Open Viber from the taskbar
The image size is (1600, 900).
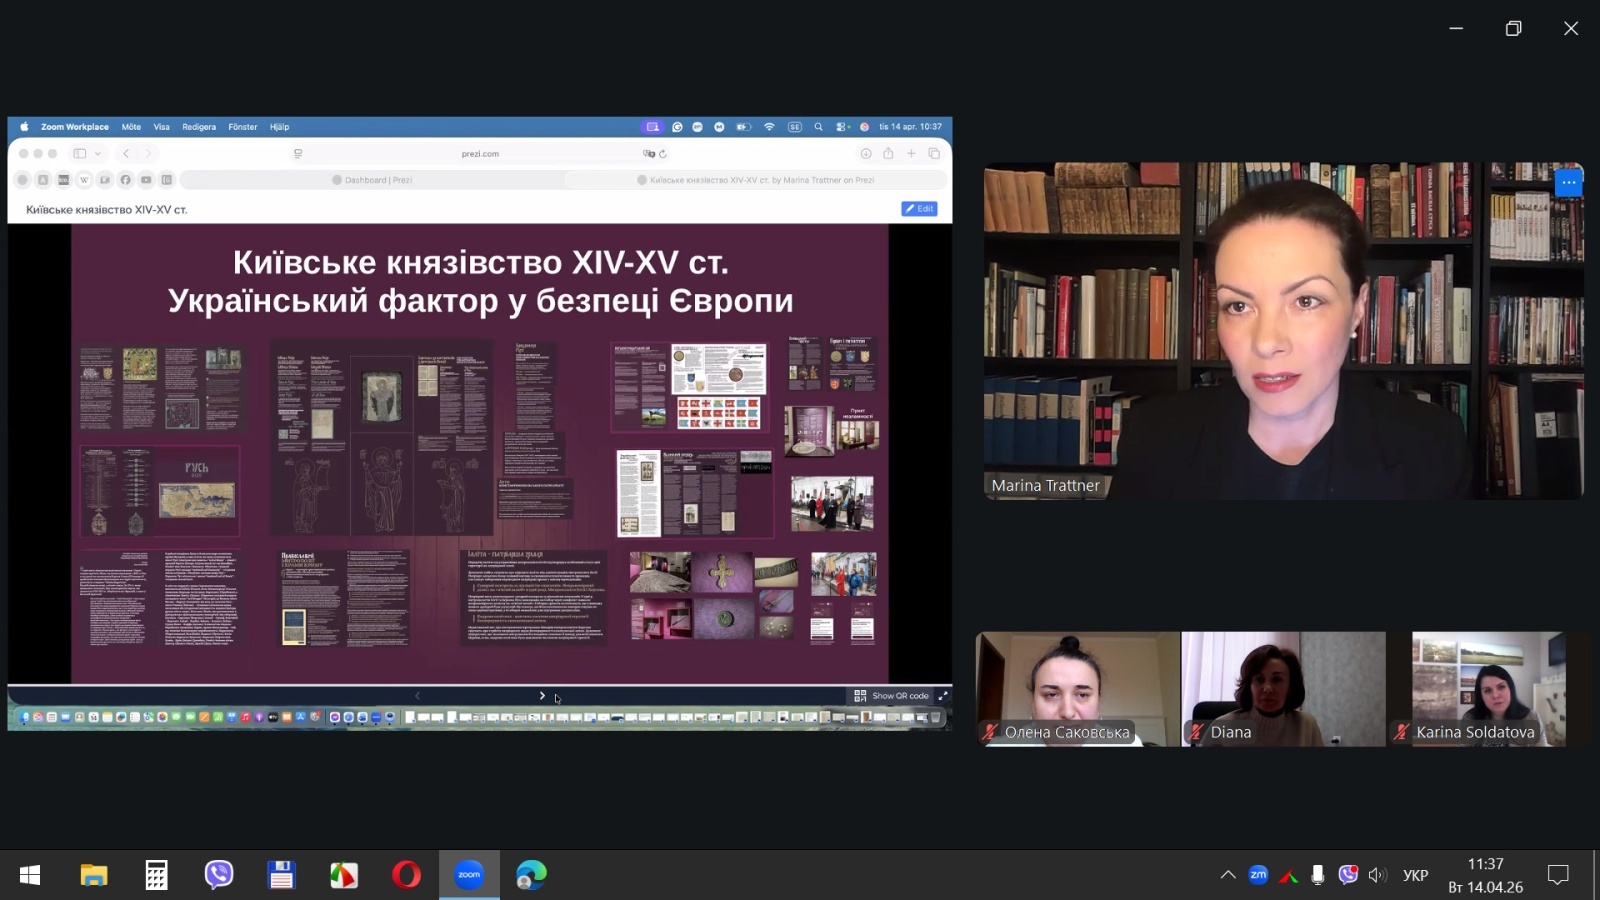click(x=218, y=875)
